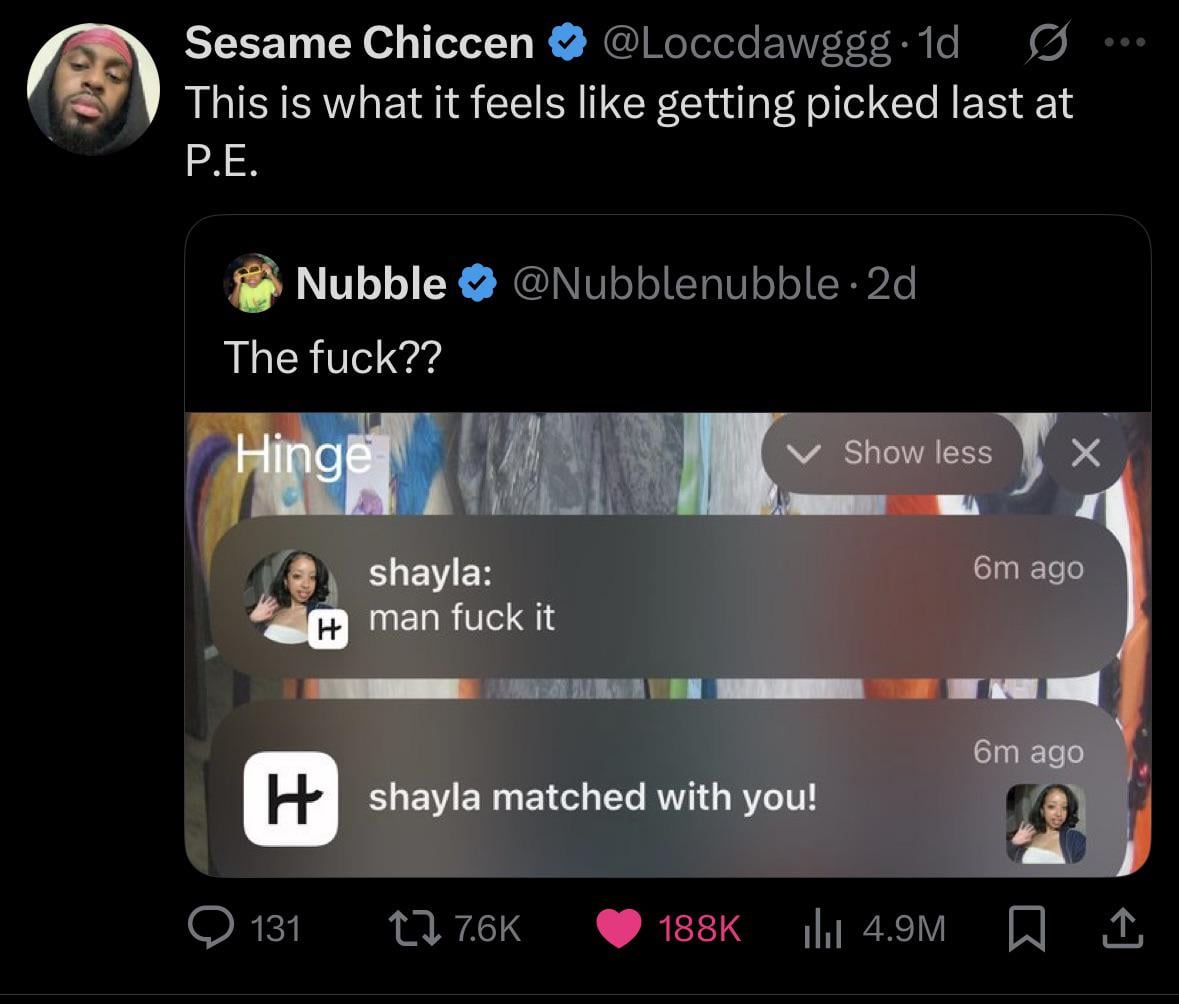Image resolution: width=1179 pixels, height=1004 pixels.
Task: Click the Grok slashed-circle icon
Action: point(1045,43)
